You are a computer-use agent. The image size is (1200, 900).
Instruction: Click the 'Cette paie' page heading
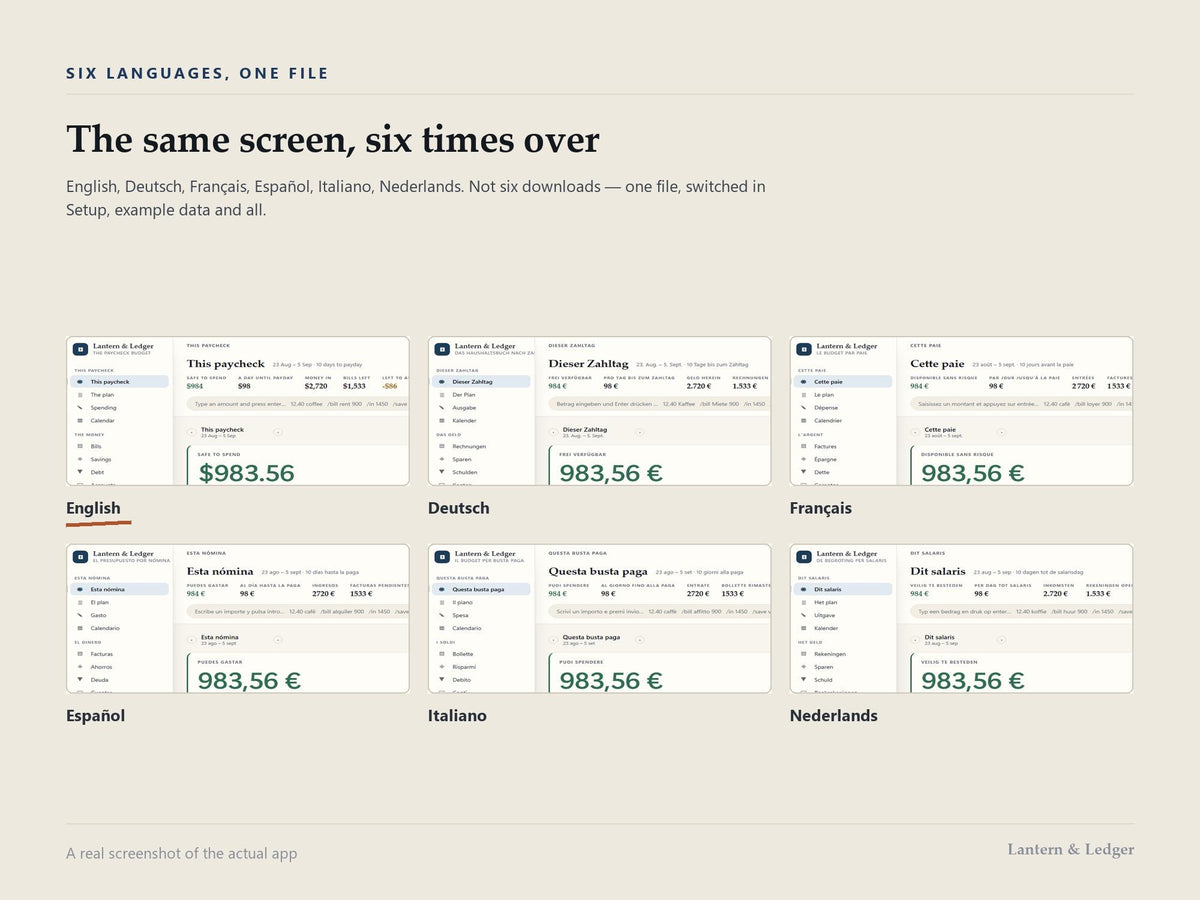click(938, 364)
